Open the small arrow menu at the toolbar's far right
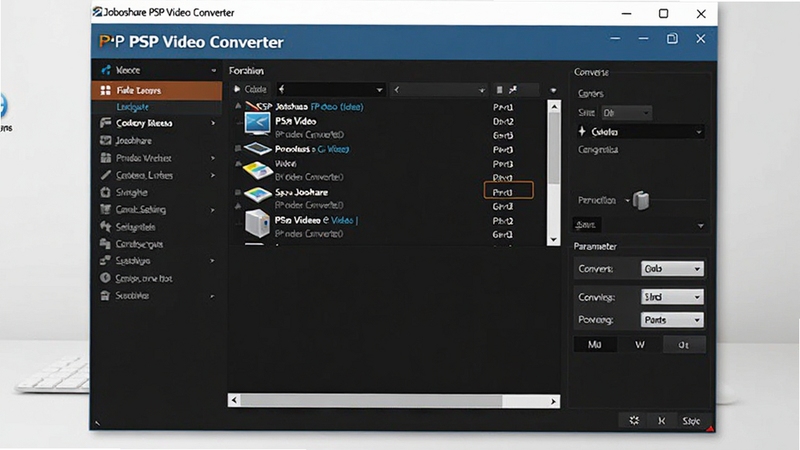The width and height of the screenshot is (800, 450). [553, 90]
